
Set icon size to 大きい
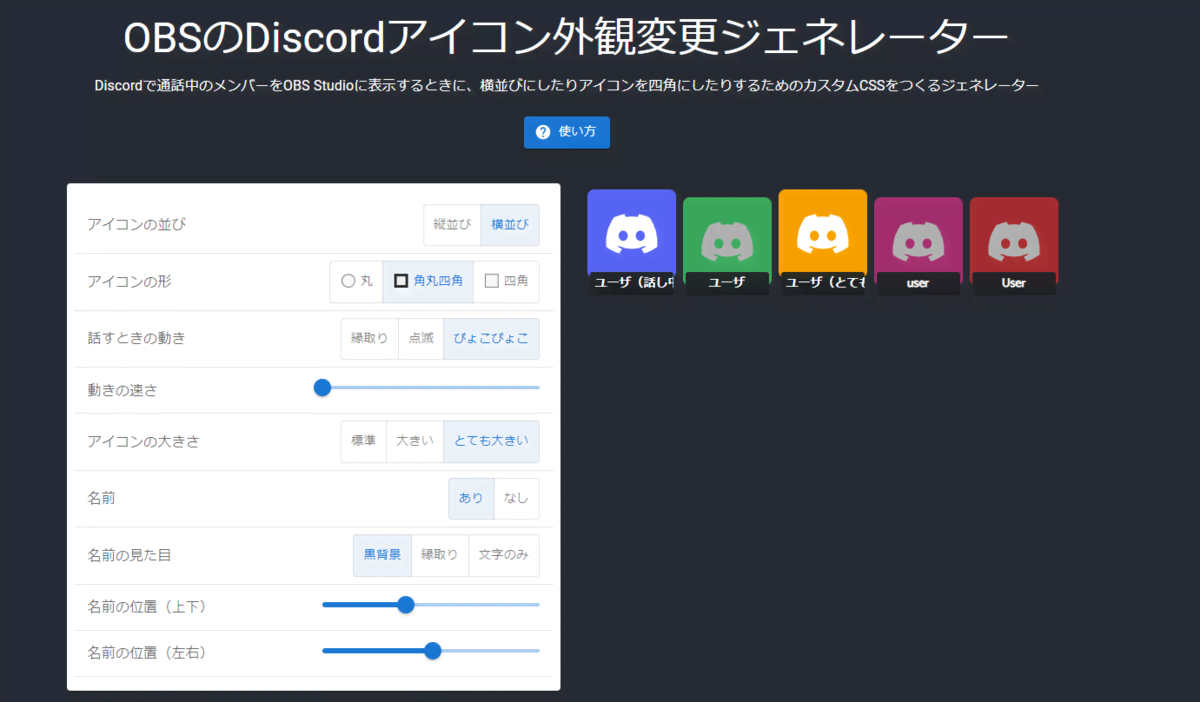(x=415, y=441)
